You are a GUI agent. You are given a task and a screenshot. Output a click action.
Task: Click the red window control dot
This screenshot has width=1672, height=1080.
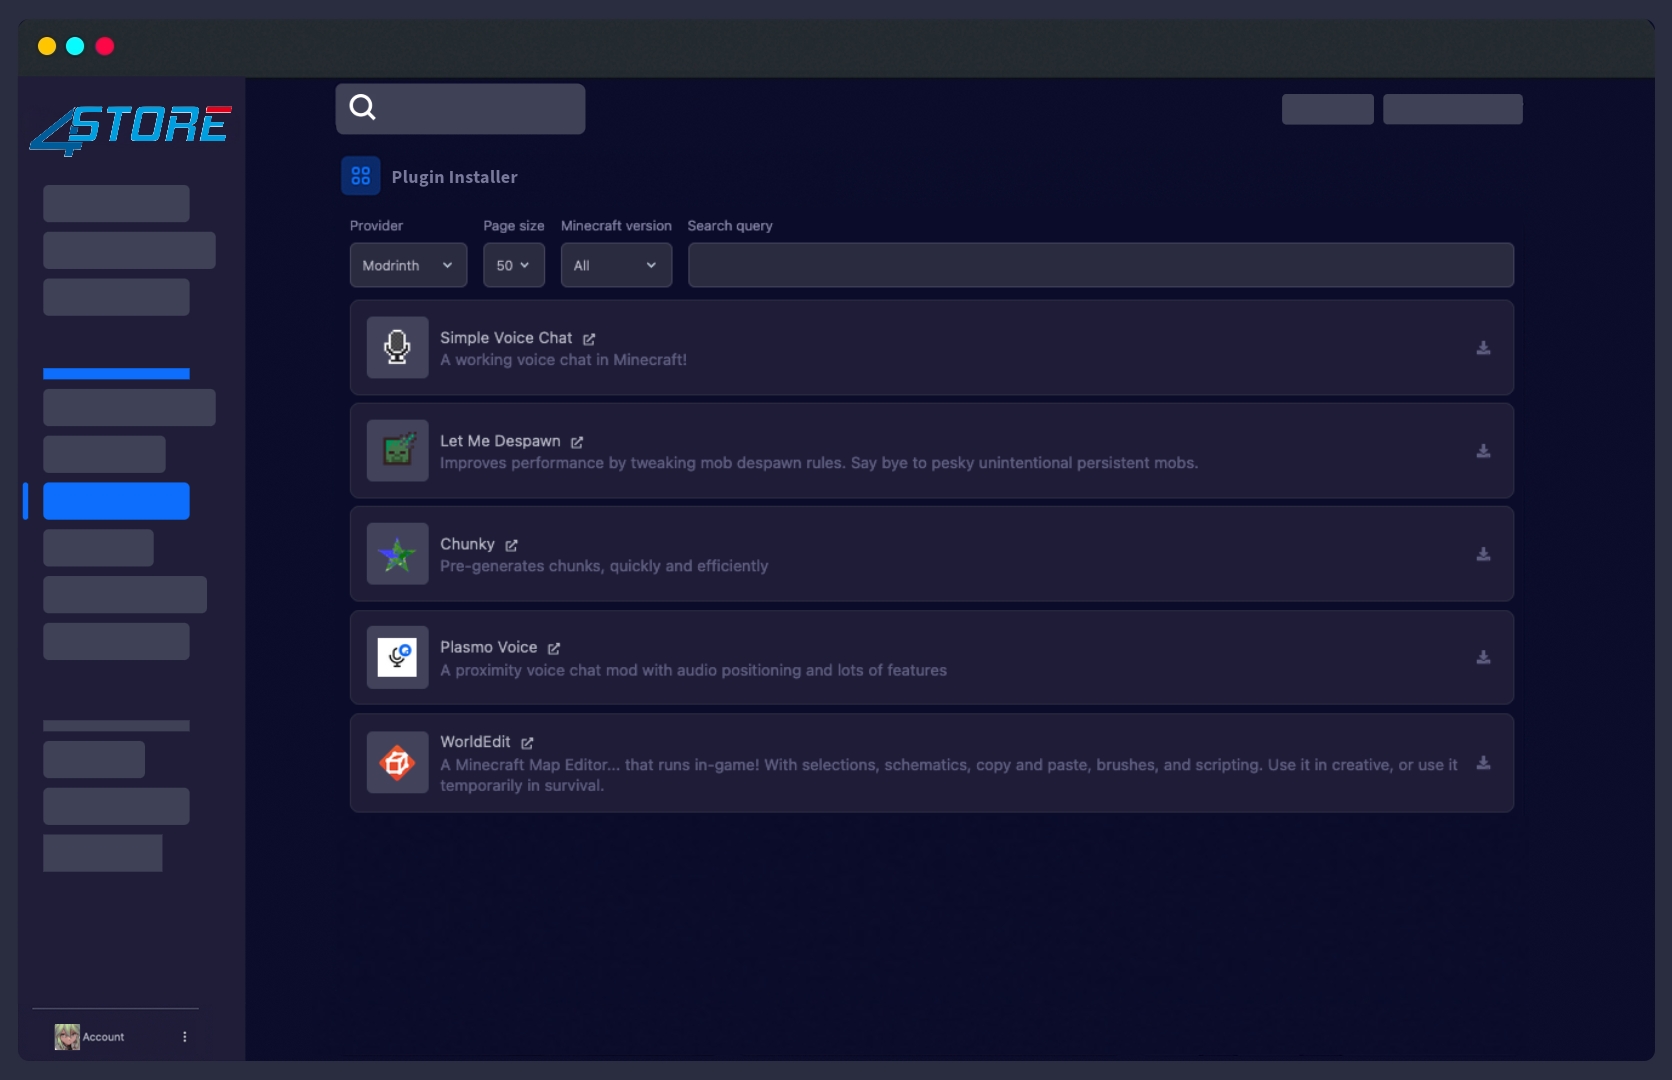pos(104,46)
